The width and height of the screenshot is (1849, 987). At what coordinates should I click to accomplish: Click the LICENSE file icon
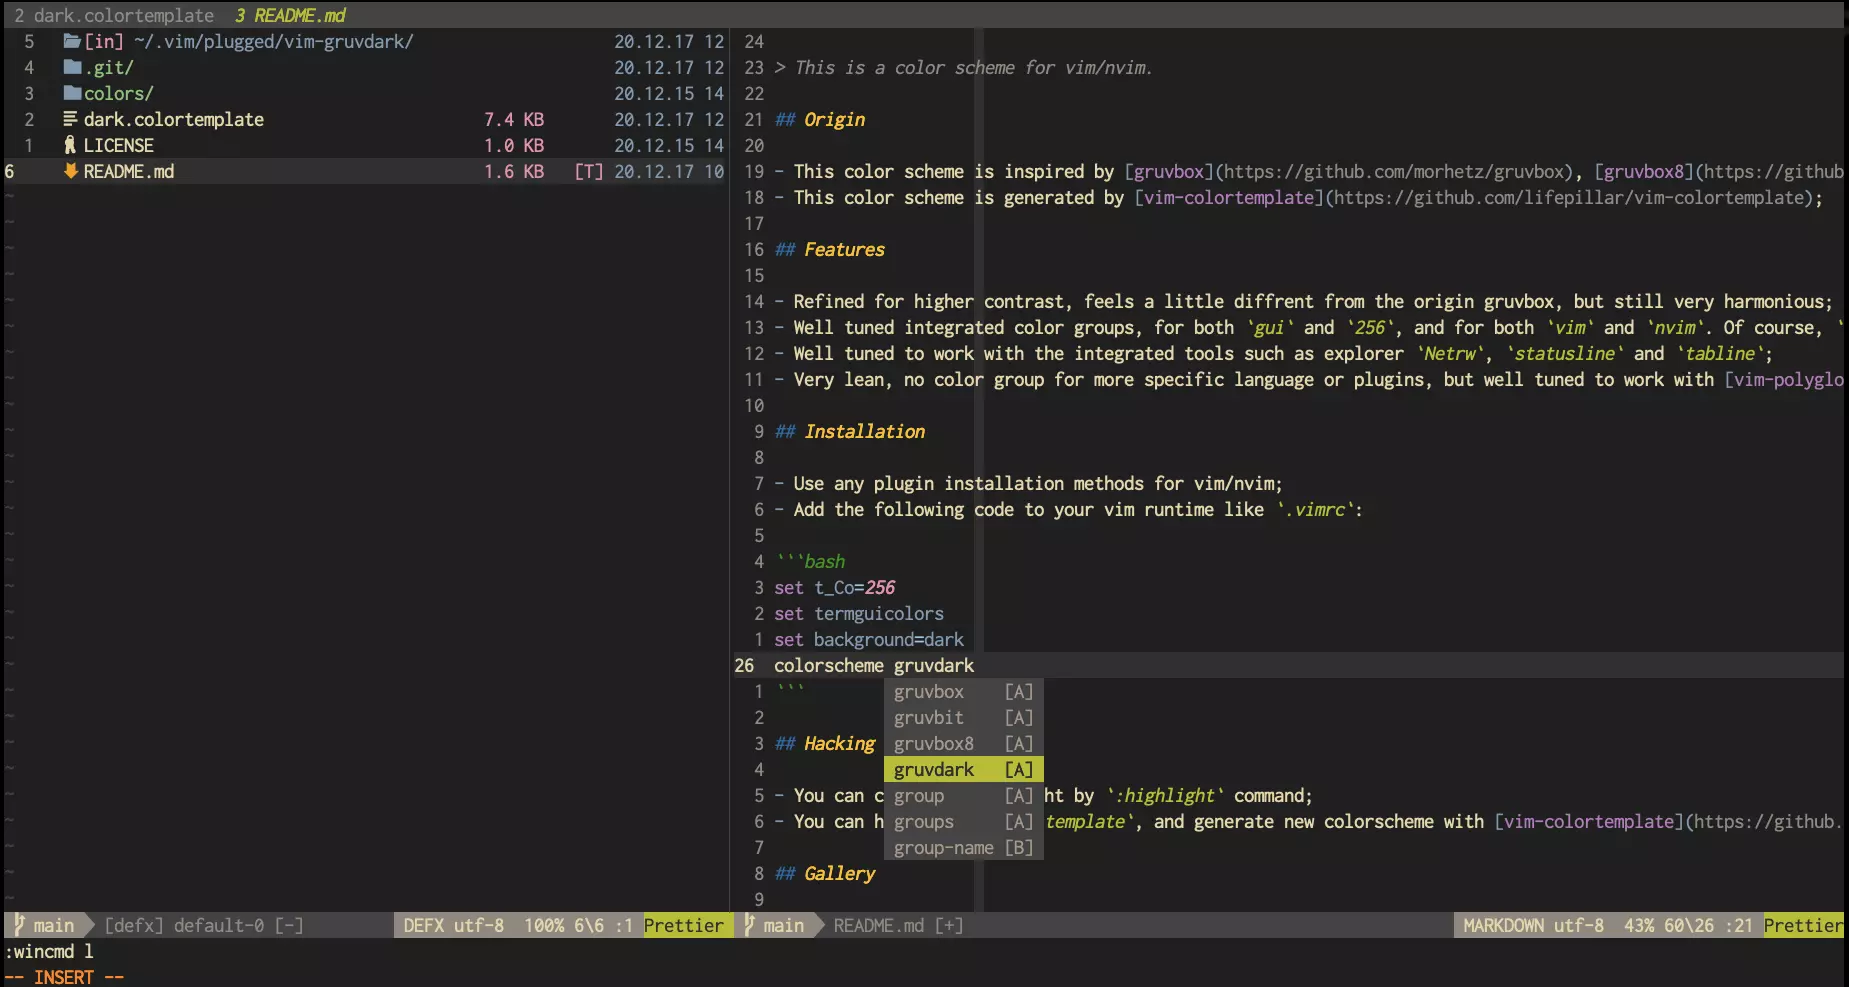[x=70, y=146]
